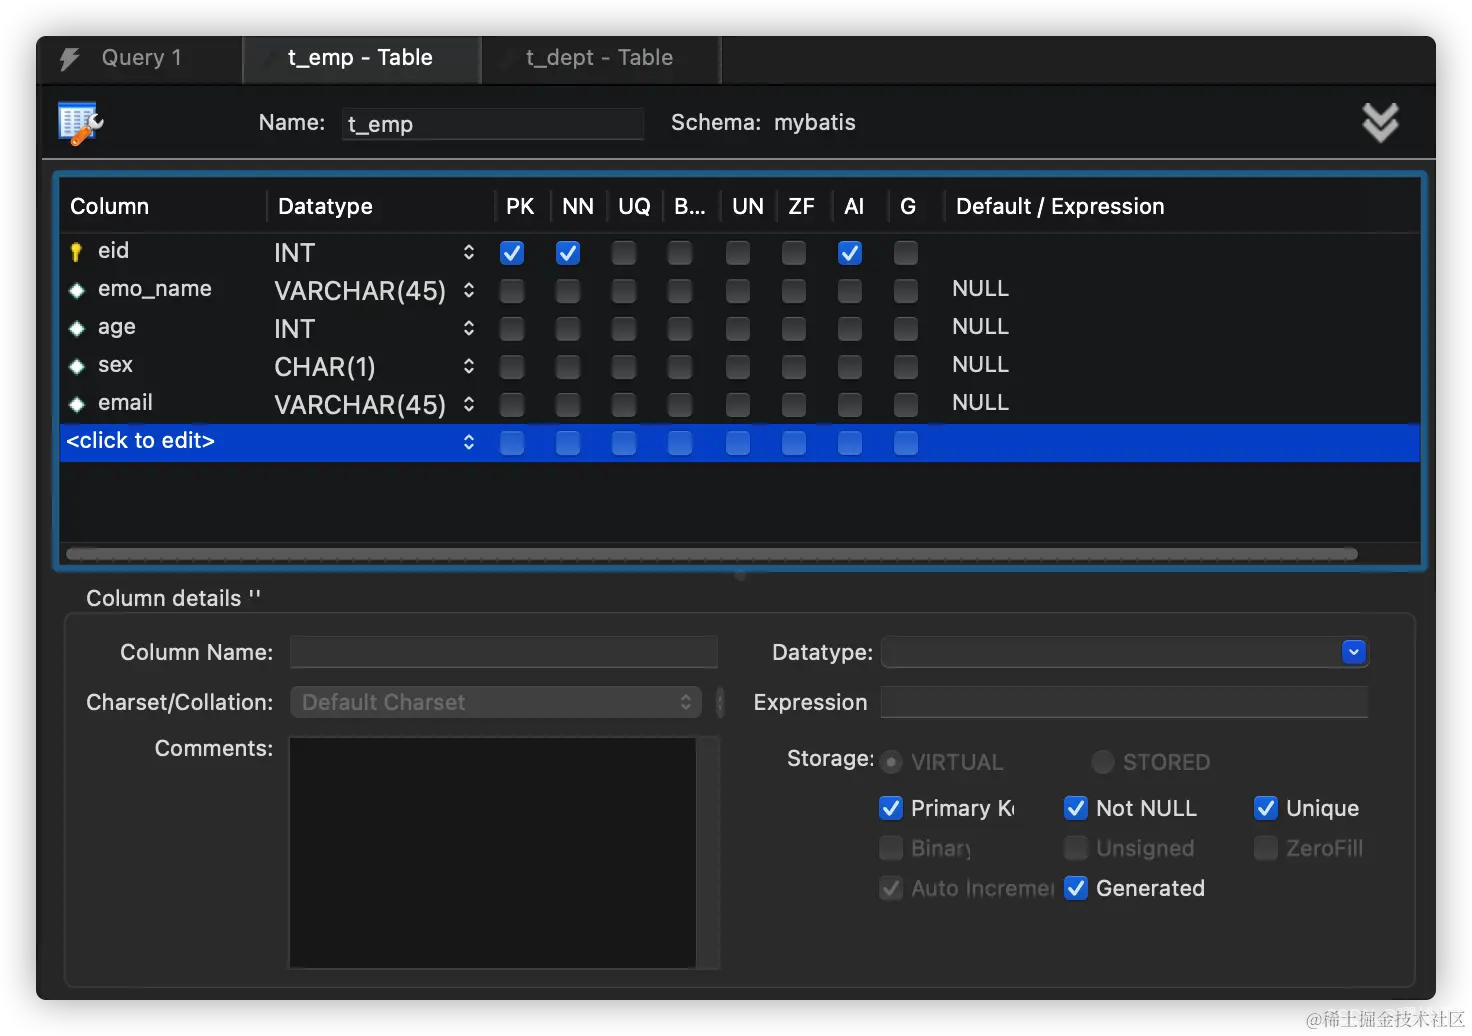Toggle Primary Key checkbox in details
The height and width of the screenshot is (1036, 1472).
pos(891,808)
